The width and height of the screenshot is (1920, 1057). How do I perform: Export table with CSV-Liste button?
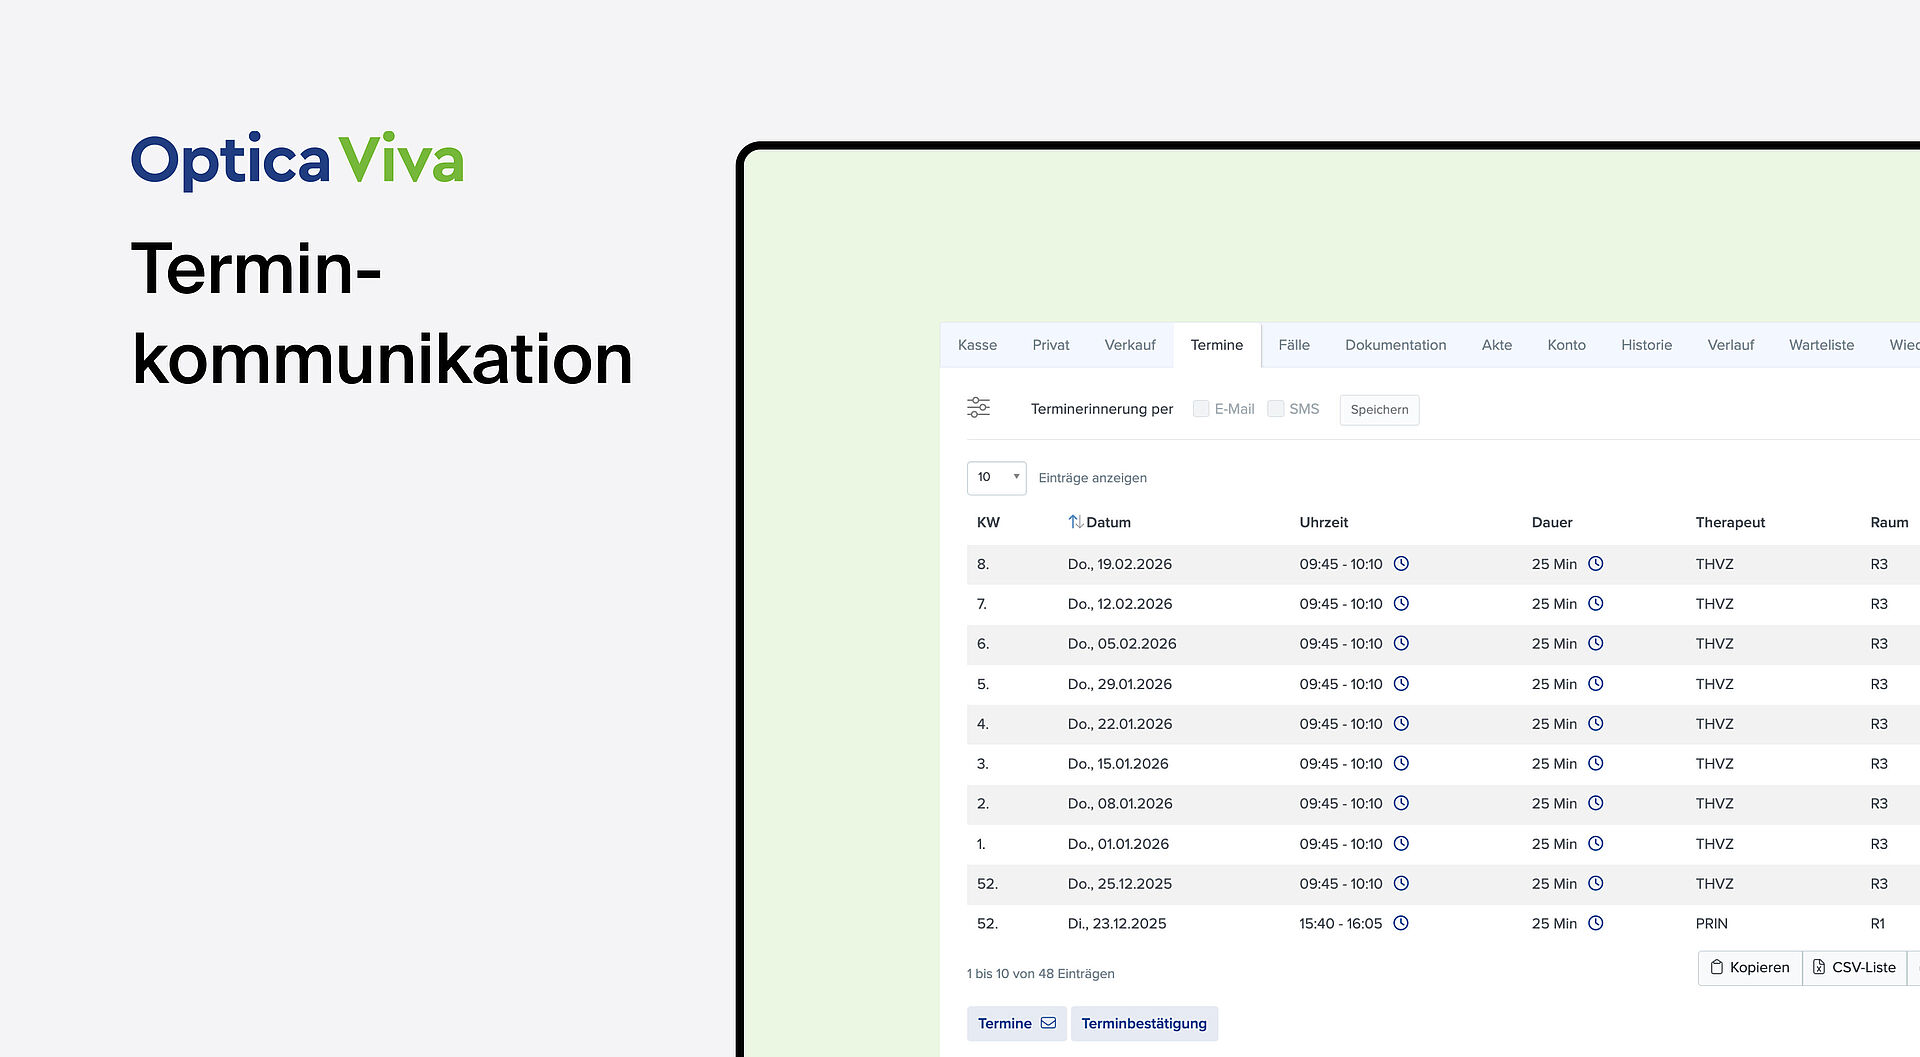(x=1854, y=968)
